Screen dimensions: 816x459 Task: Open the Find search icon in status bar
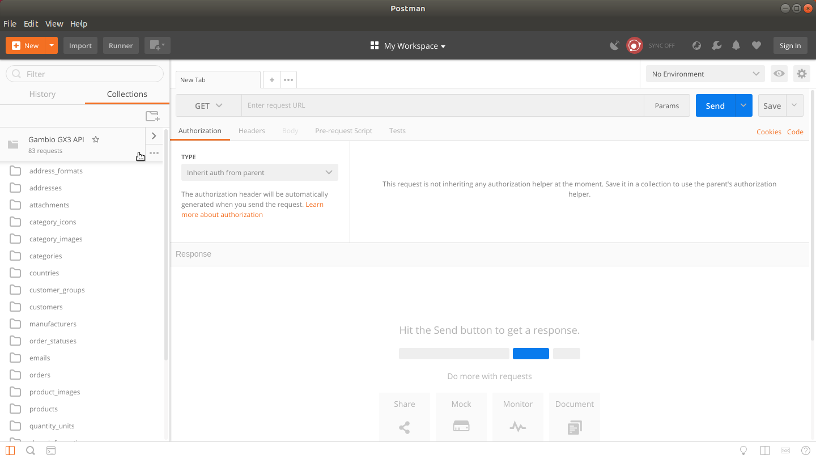click(31, 451)
